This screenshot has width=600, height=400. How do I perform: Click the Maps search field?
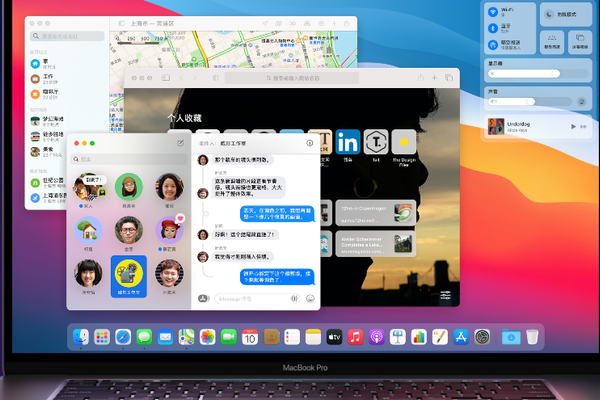click(x=67, y=36)
